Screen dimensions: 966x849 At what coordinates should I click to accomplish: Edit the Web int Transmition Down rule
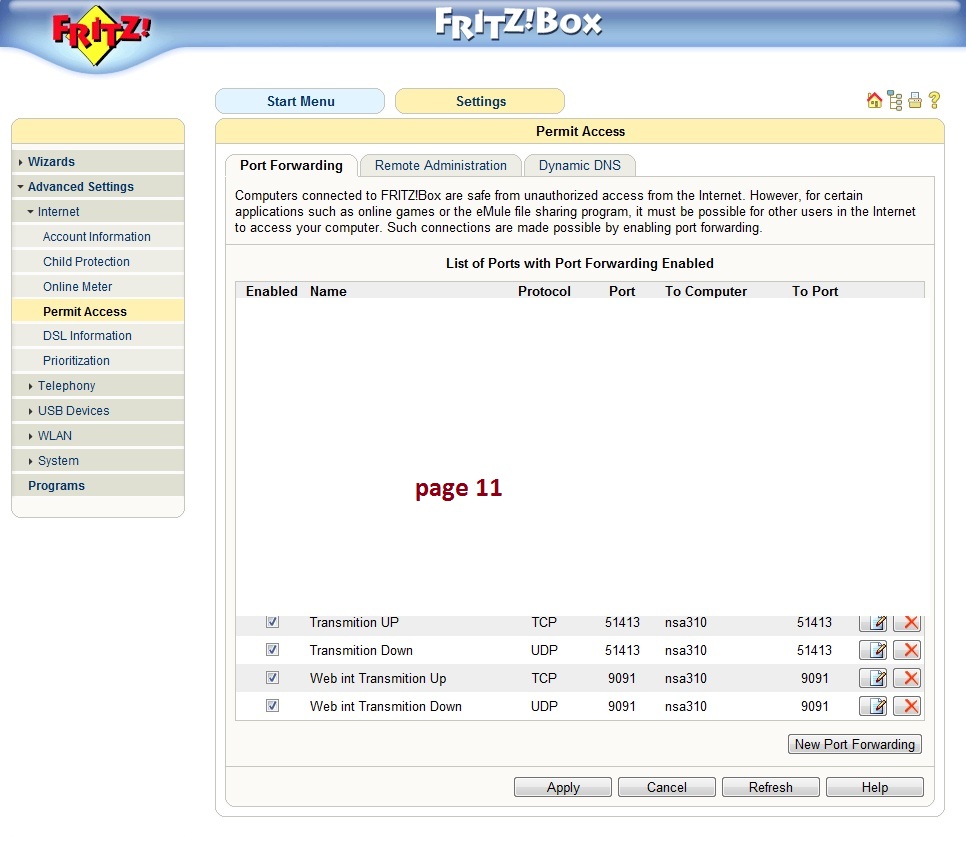point(873,706)
